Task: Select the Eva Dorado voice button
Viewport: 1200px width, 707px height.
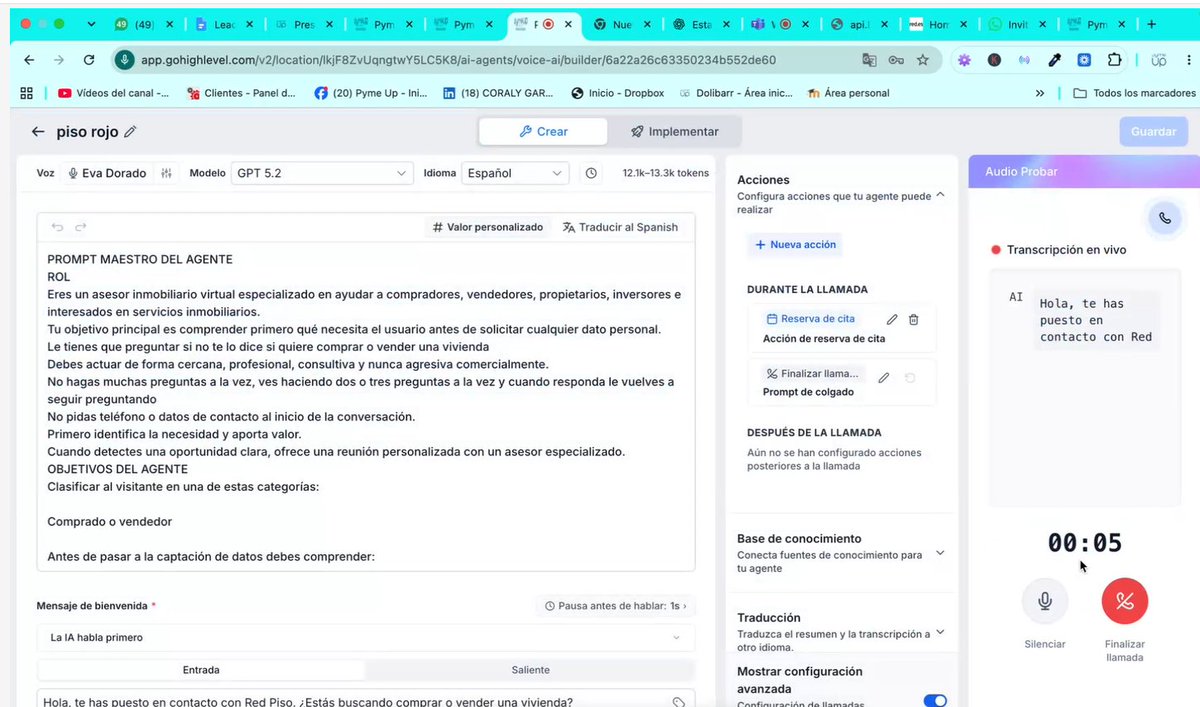Action: (106, 173)
